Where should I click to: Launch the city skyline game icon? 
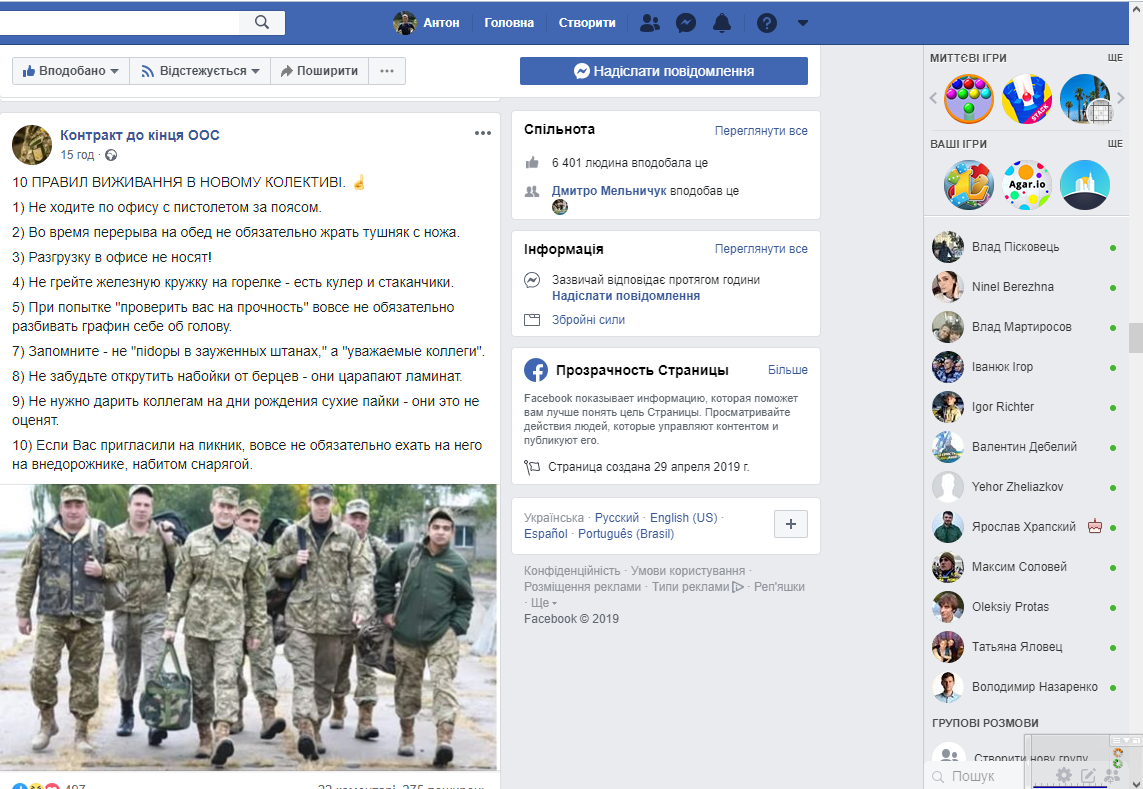point(1085,184)
